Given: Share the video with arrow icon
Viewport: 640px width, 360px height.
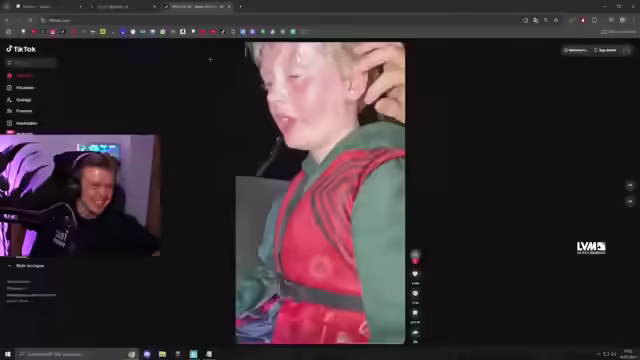Looking at the screenshot, I should pyautogui.click(x=415, y=333).
